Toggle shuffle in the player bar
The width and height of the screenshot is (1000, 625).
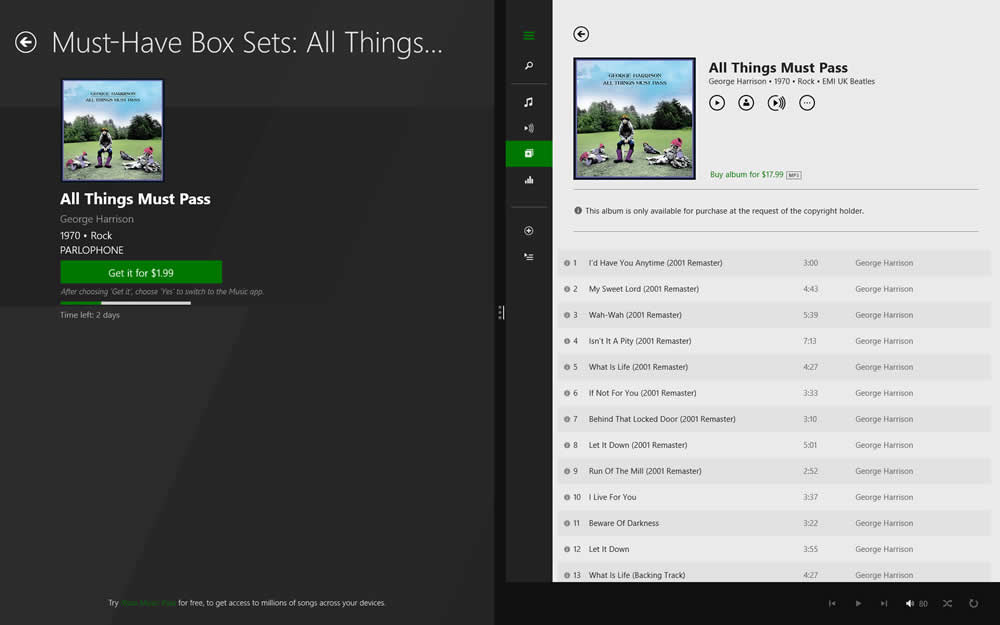(948, 603)
